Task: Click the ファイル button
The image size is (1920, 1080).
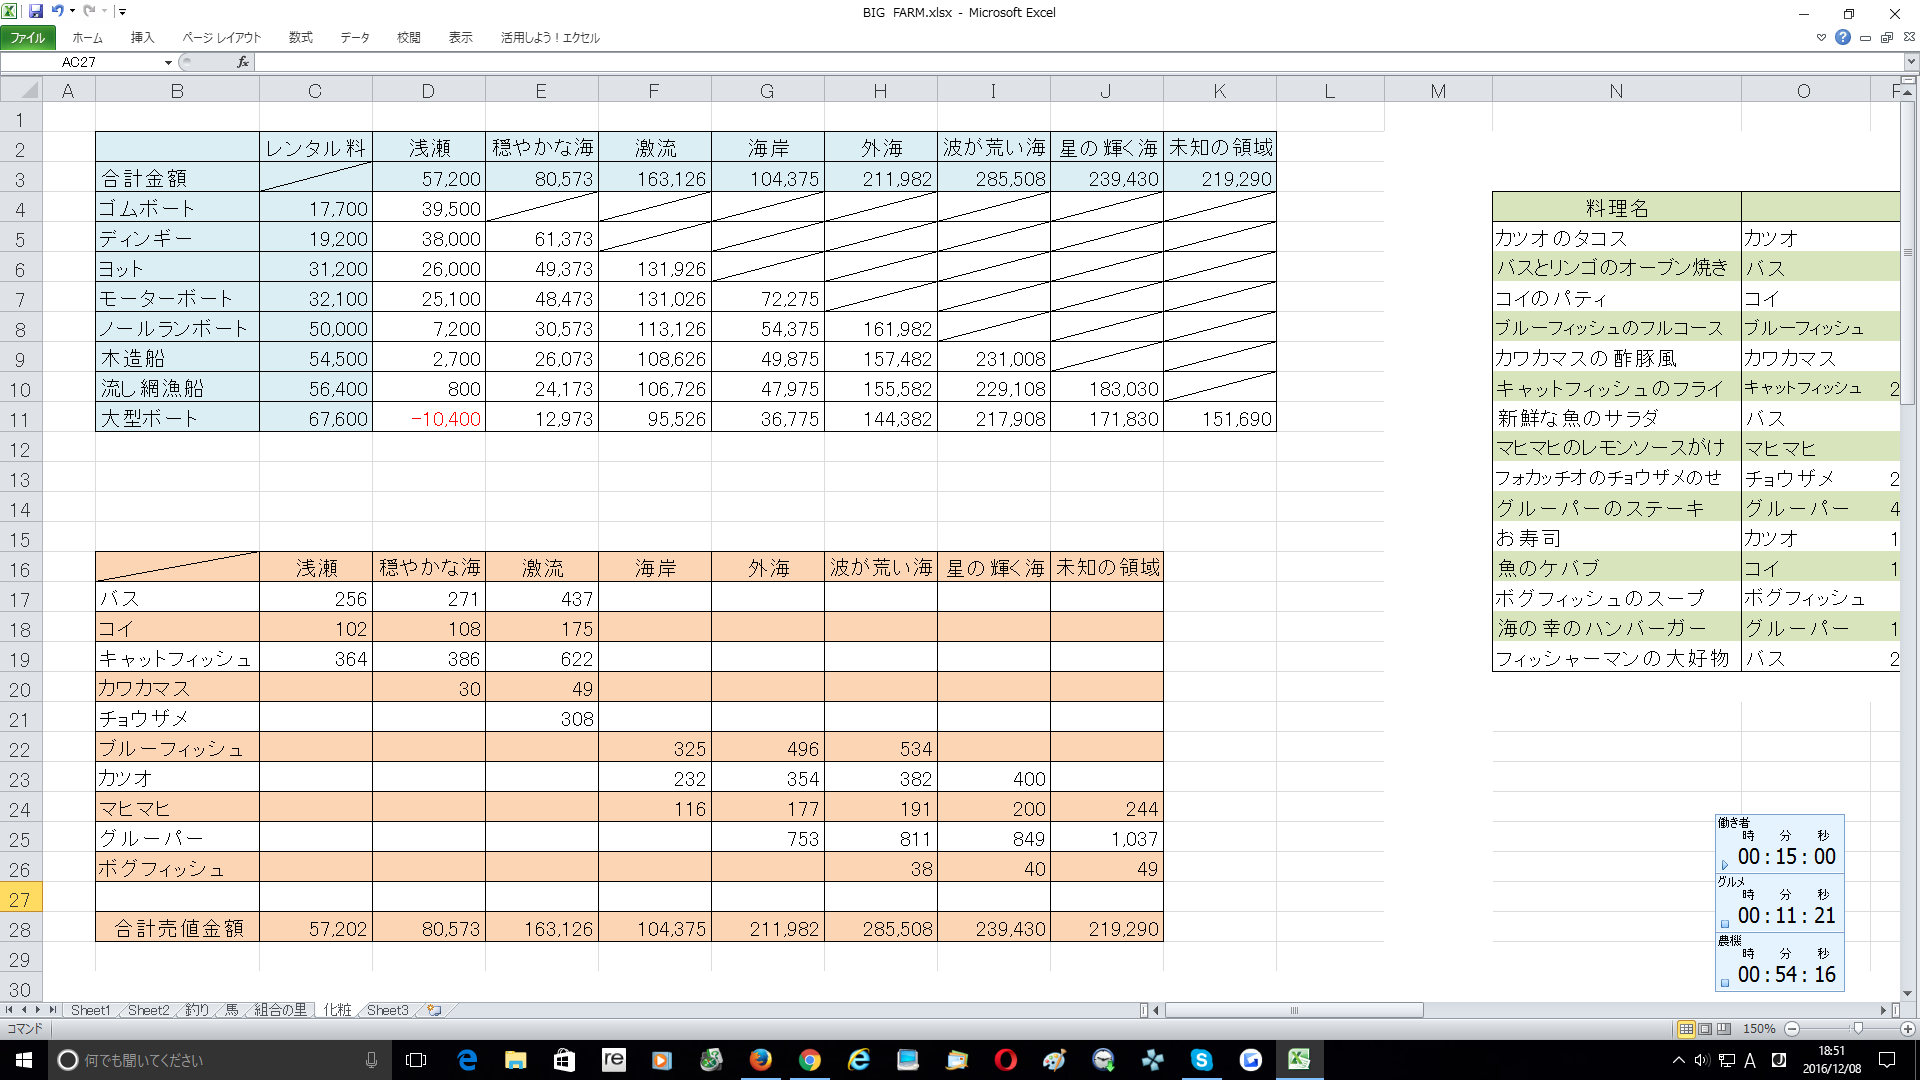Action: [28, 37]
